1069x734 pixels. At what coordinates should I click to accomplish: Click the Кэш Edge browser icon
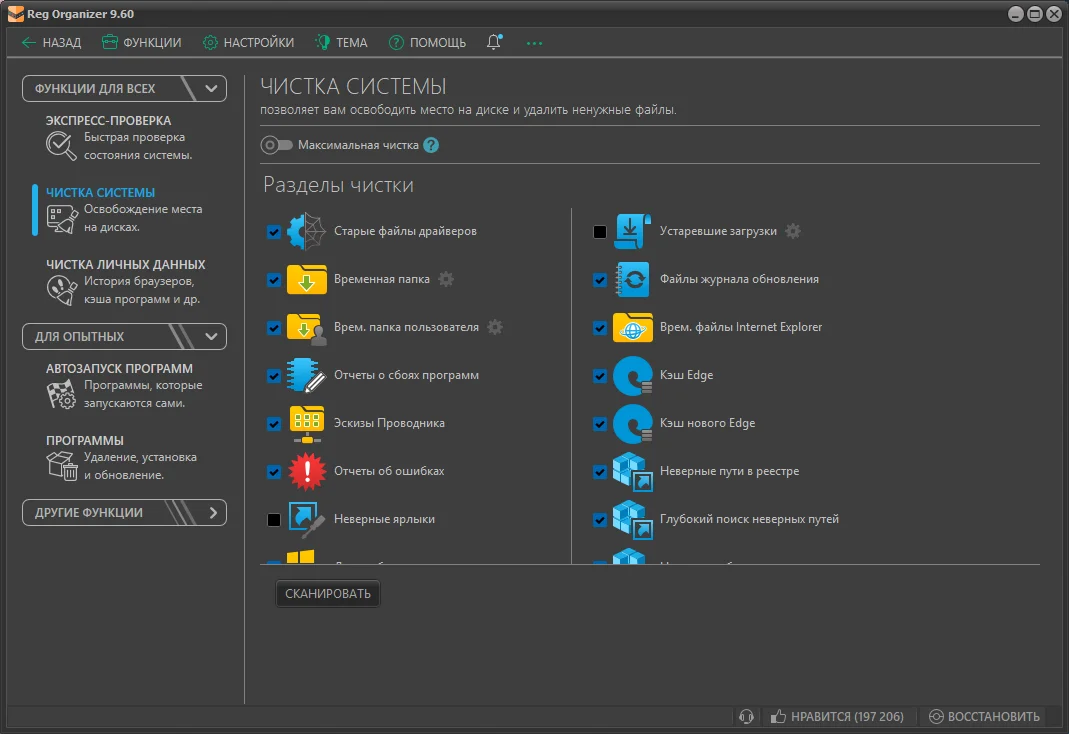click(631, 376)
